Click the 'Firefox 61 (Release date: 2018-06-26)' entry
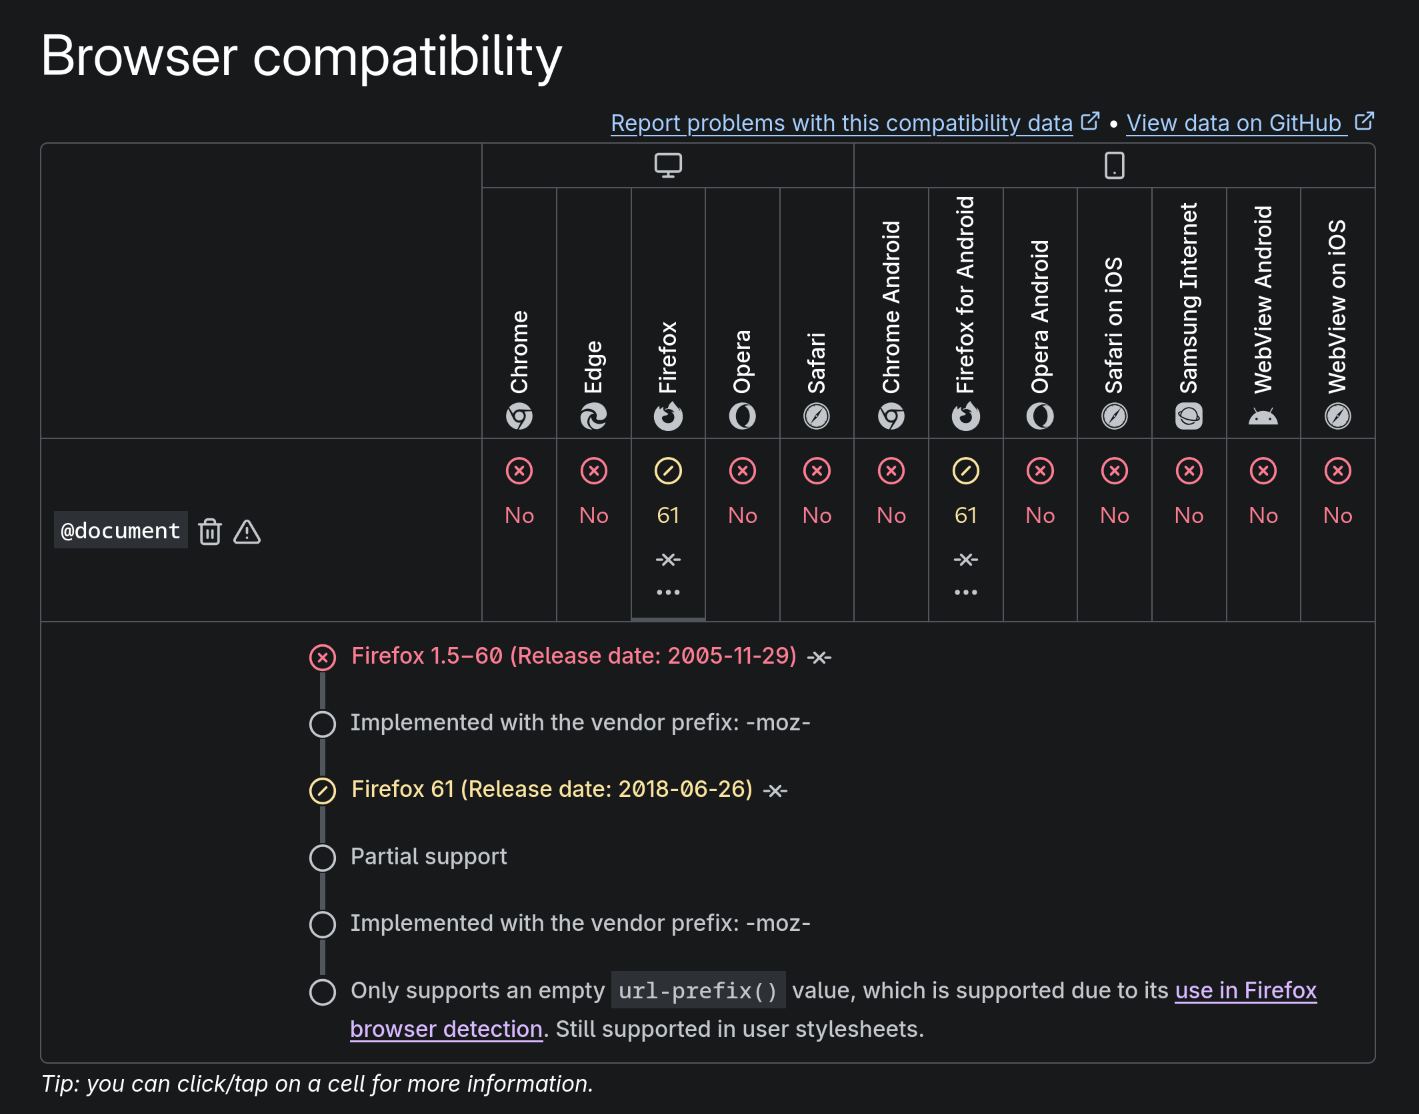The image size is (1419, 1114). coord(551,789)
